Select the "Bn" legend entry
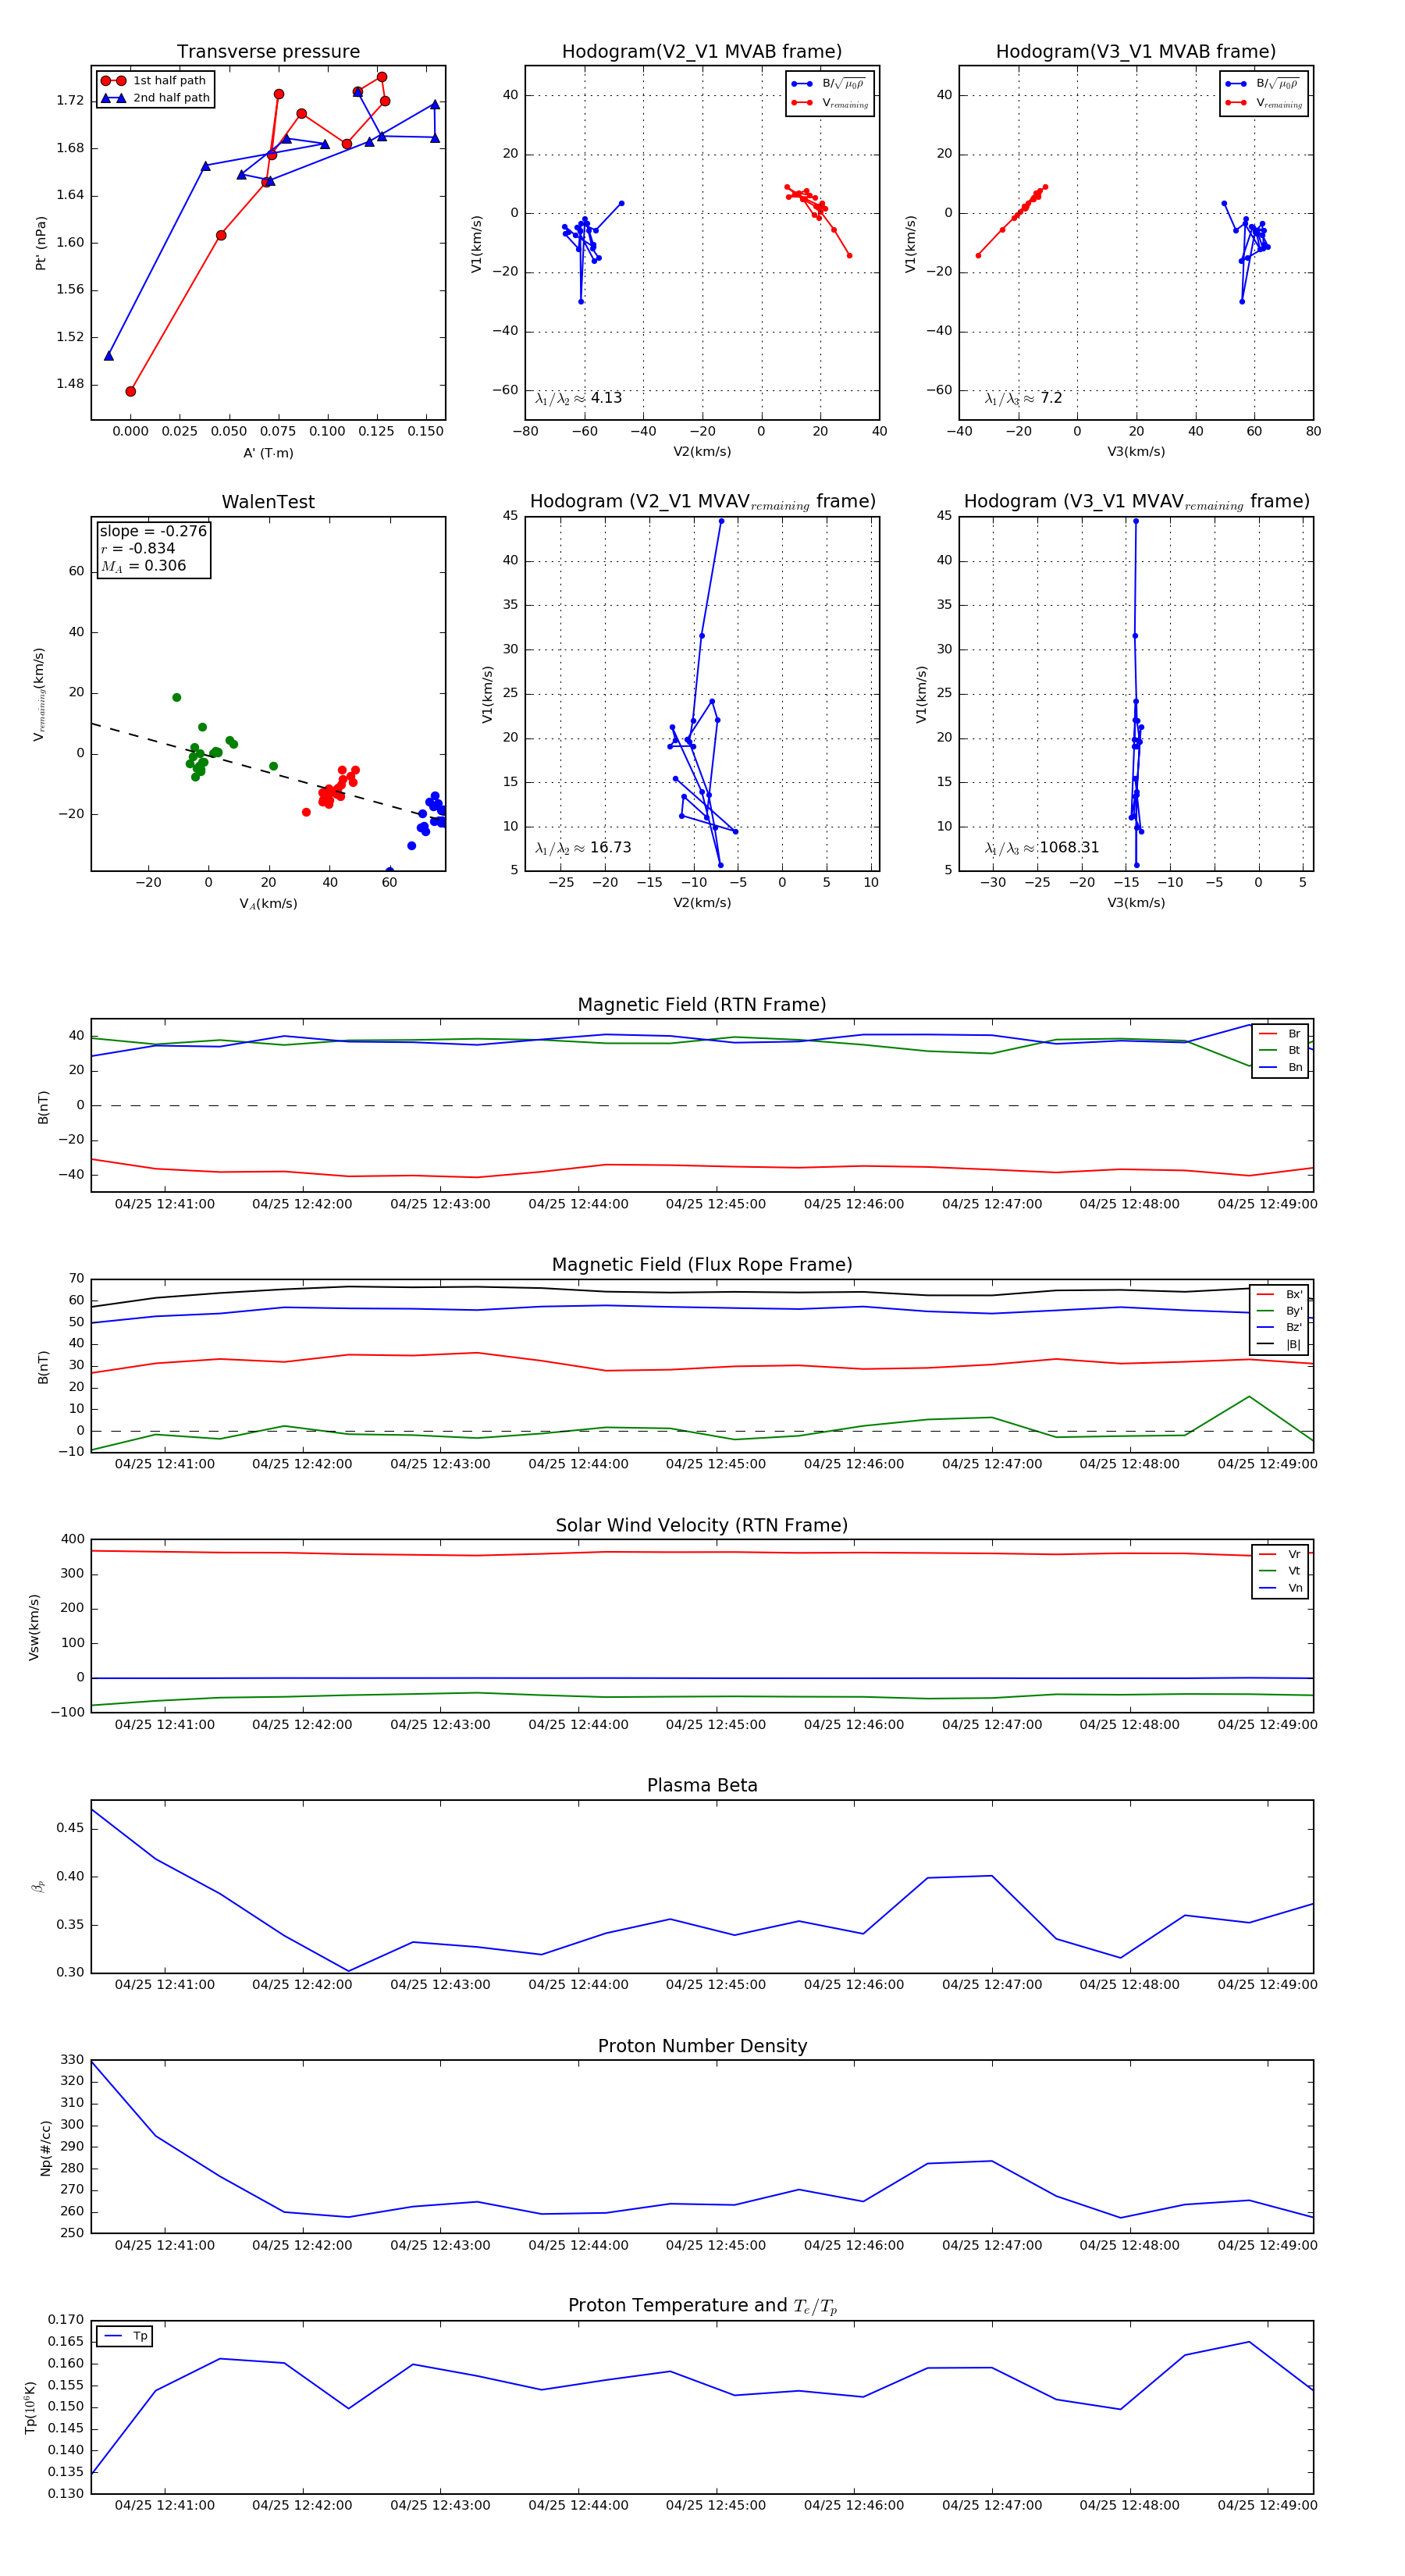The height and width of the screenshot is (2576, 1405). pyautogui.click(x=1281, y=1068)
